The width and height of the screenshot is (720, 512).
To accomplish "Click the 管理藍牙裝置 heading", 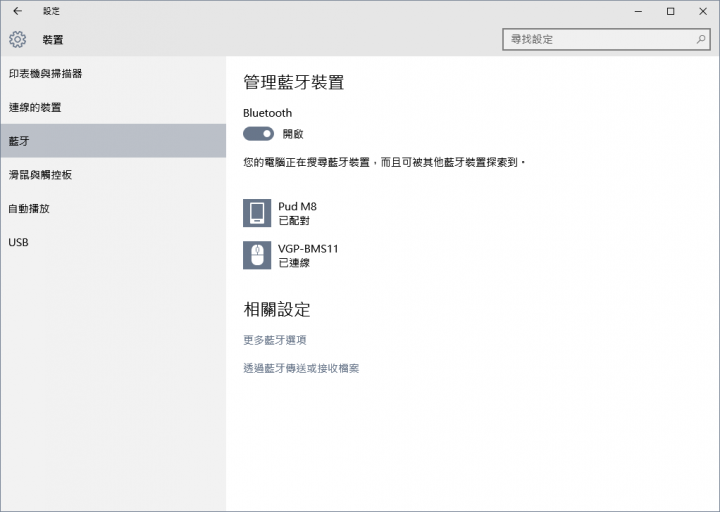I will 294,83.
